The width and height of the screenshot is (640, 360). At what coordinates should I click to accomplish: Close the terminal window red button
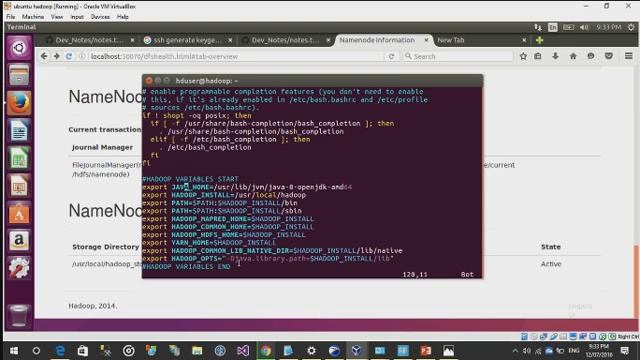(x=149, y=81)
